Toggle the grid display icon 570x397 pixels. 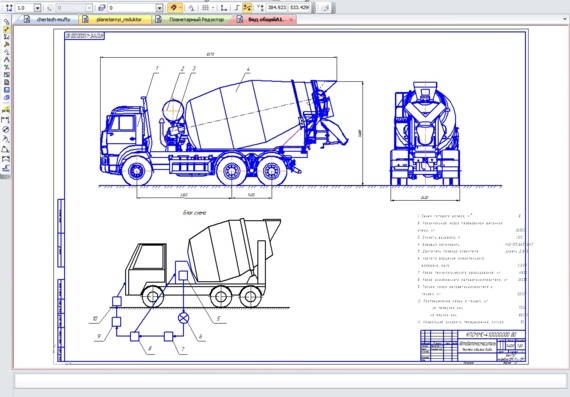(205, 8)
